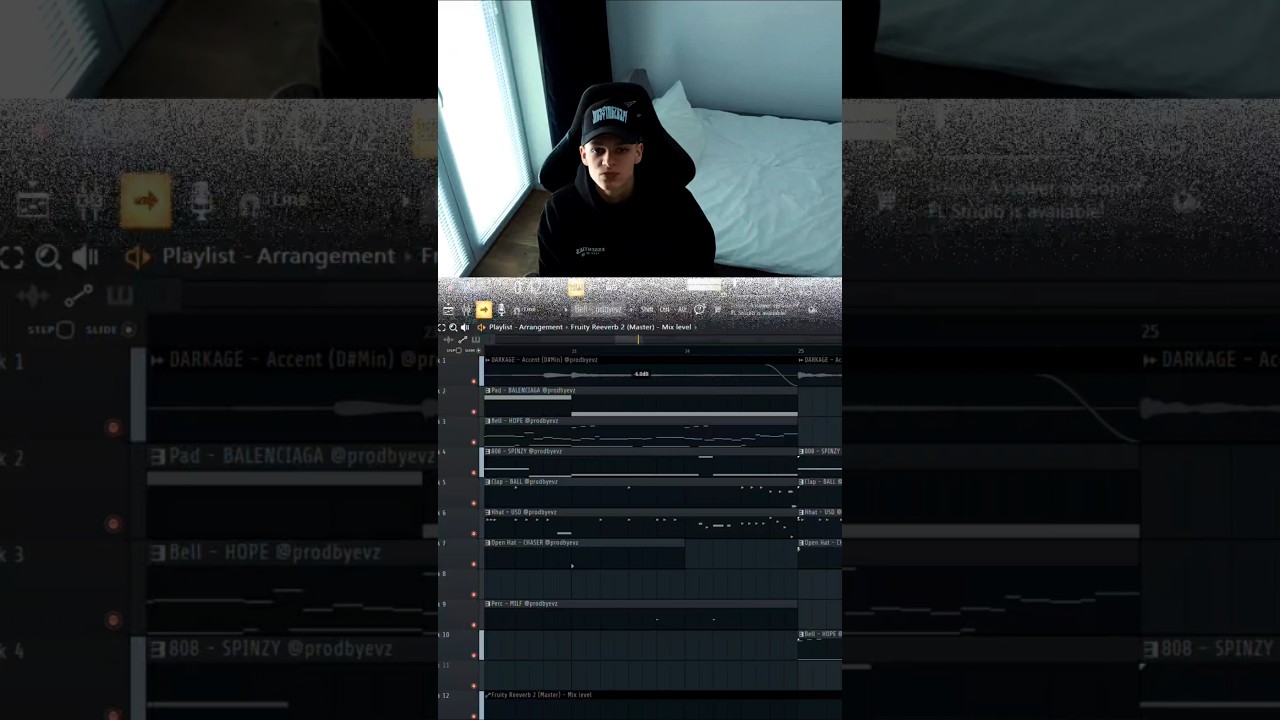This screenshot has width=1280, height=720.
Task: Mute track 7 with its red dot
Action: 474,564
